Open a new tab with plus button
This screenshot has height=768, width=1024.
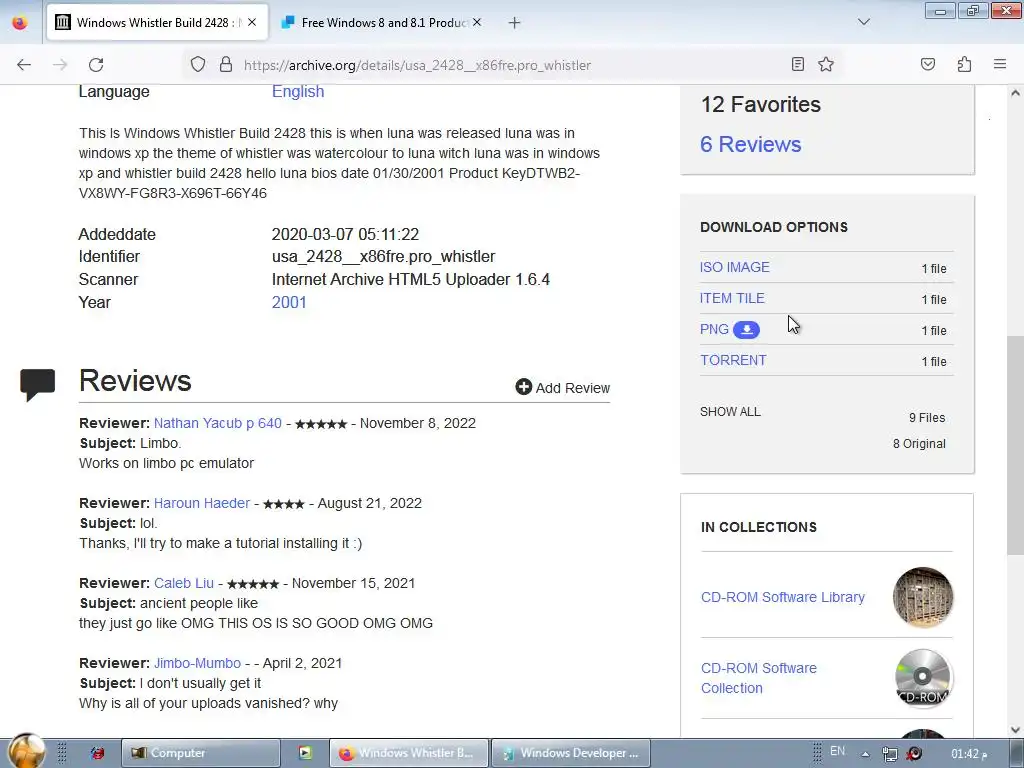(515, 23)
